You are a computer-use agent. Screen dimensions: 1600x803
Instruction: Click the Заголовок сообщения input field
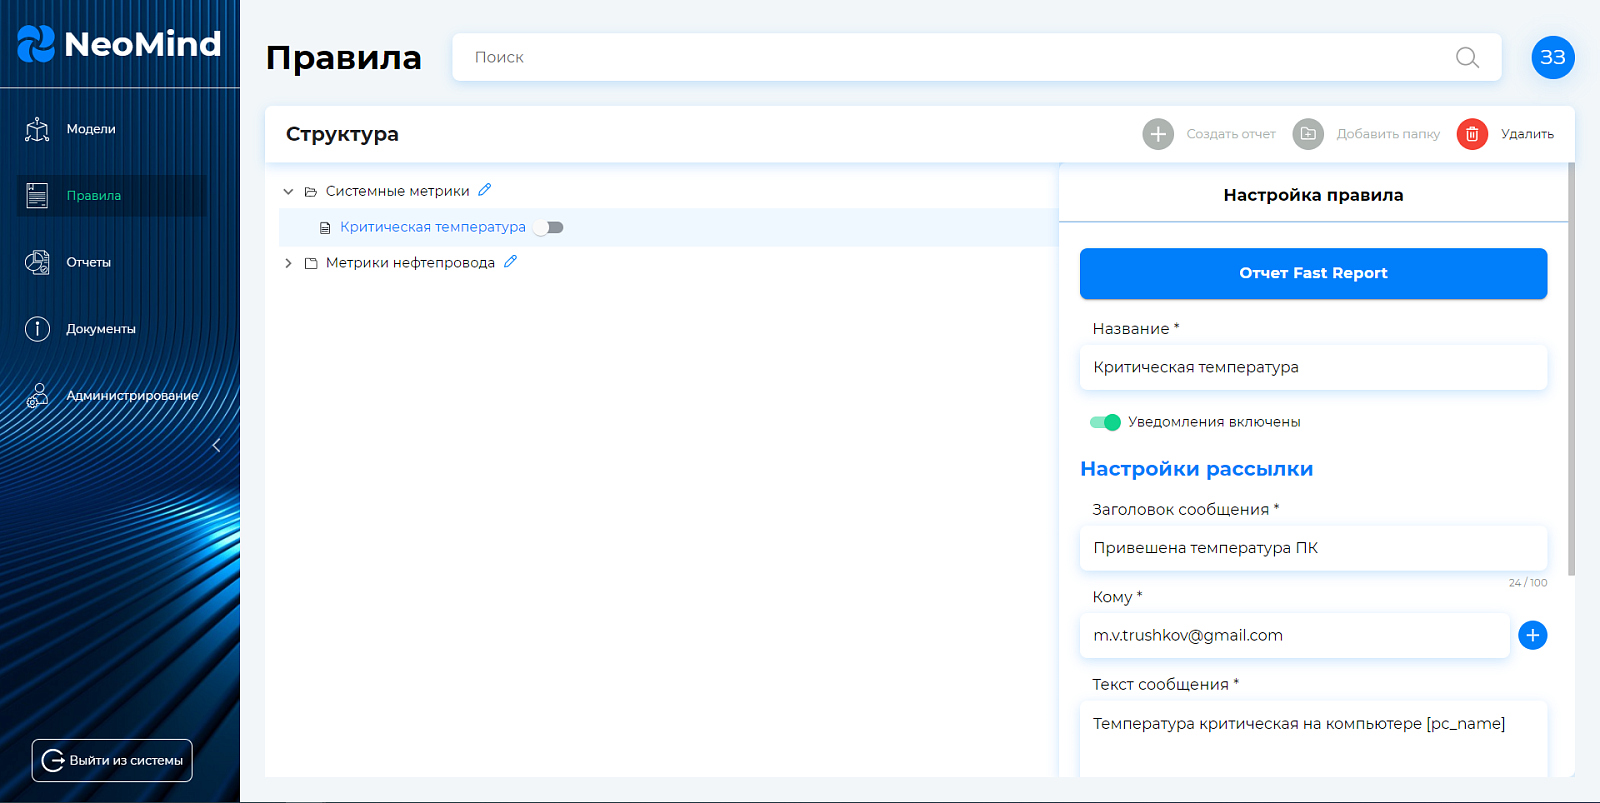tap(1313, 548)
